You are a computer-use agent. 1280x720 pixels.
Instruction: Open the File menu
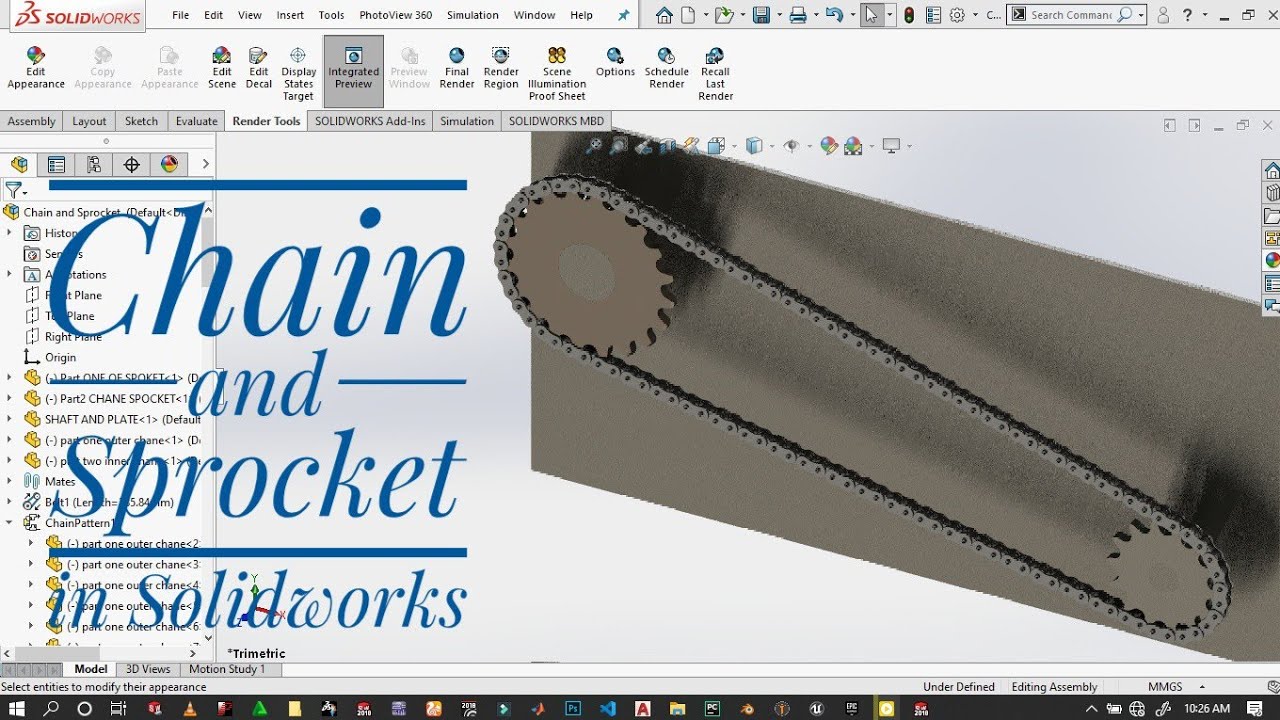[x=180, y=15]
